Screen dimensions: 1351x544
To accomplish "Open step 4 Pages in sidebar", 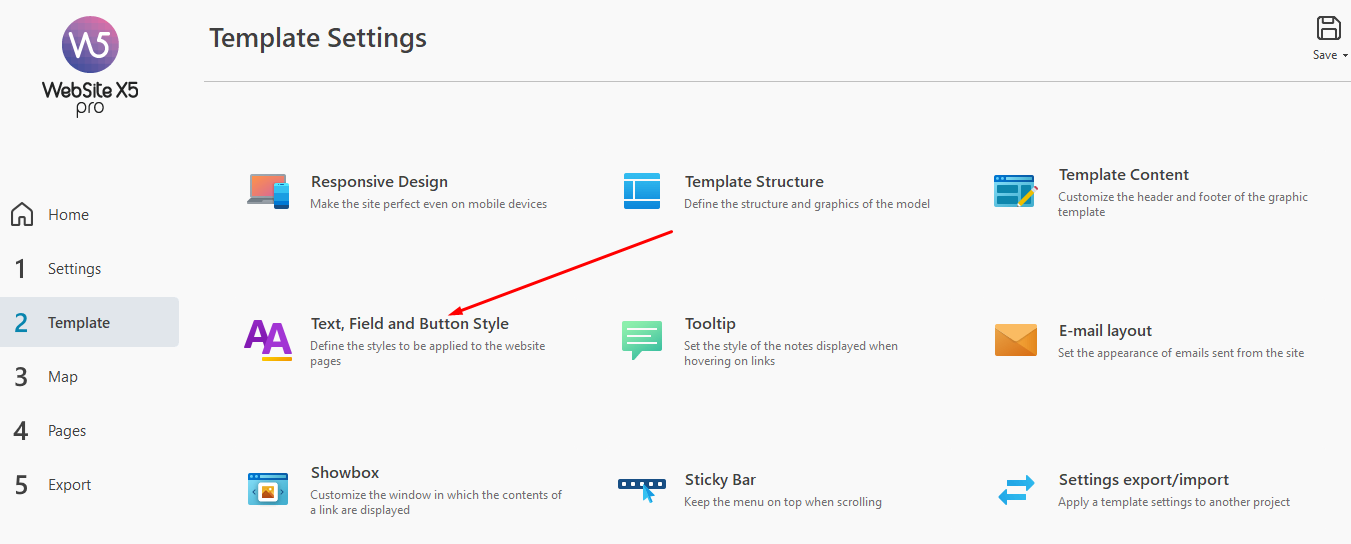I will click(x=67, y=431).
